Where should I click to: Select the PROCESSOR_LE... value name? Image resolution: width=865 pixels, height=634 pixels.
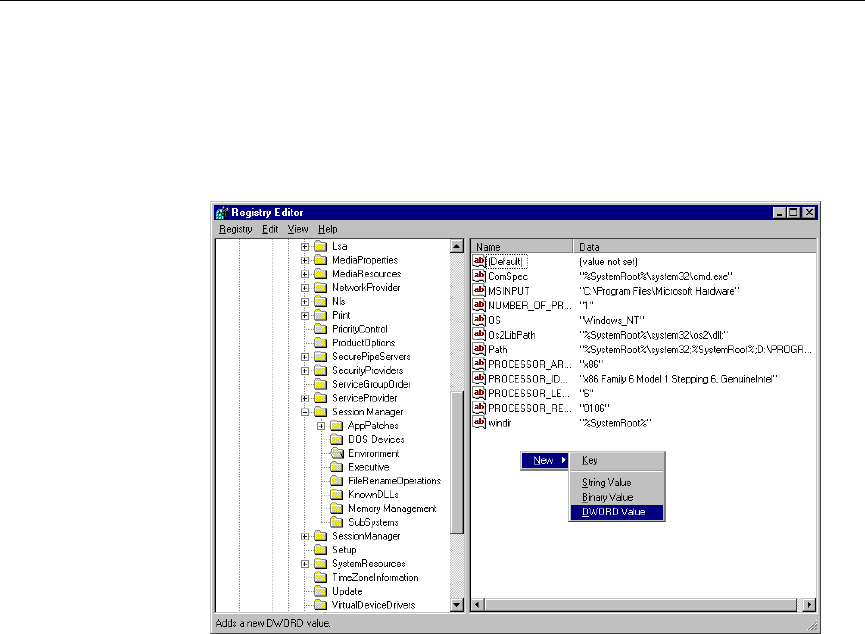[x=528, y=393]
